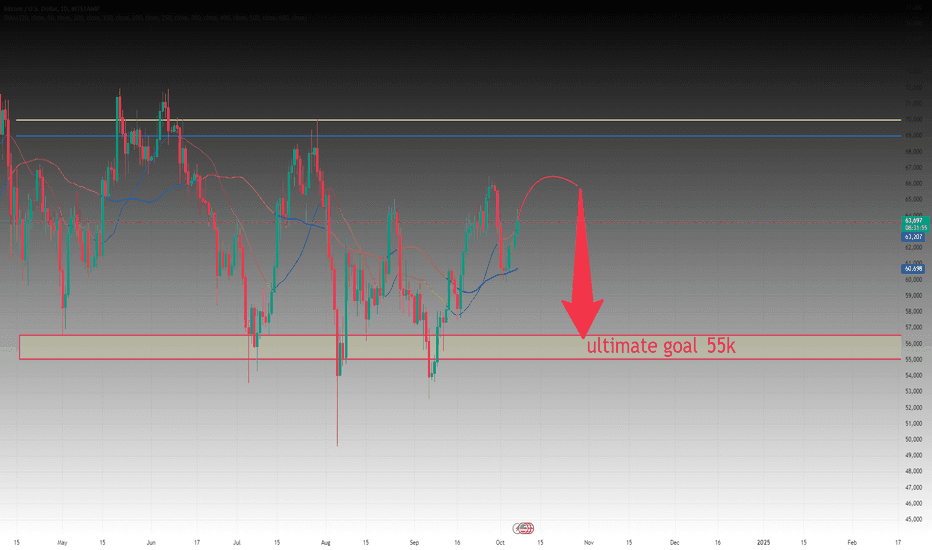
Task: Click the red dotted current price line
Action: tap(452, 222)
